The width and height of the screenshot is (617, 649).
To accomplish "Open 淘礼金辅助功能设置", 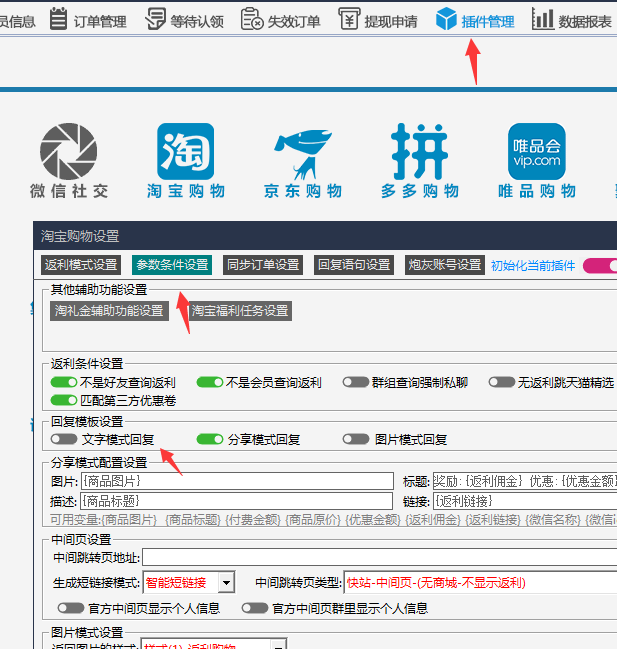I will pyautogui.click(x=109, y=311).
